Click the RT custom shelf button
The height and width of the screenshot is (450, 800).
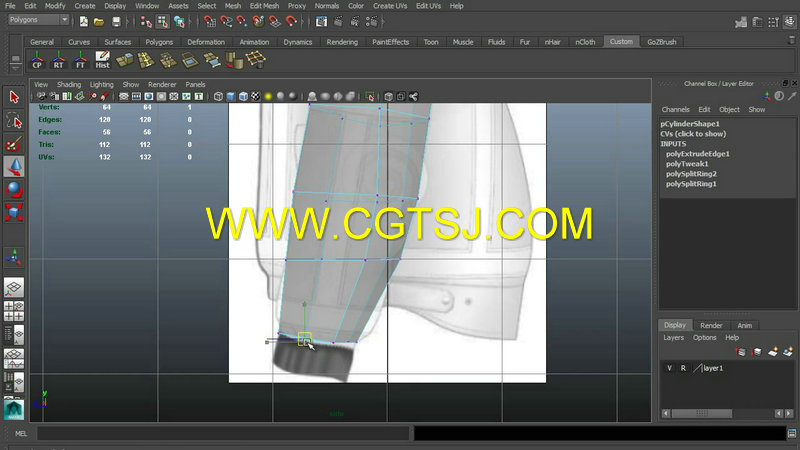[x=59, y=60]
